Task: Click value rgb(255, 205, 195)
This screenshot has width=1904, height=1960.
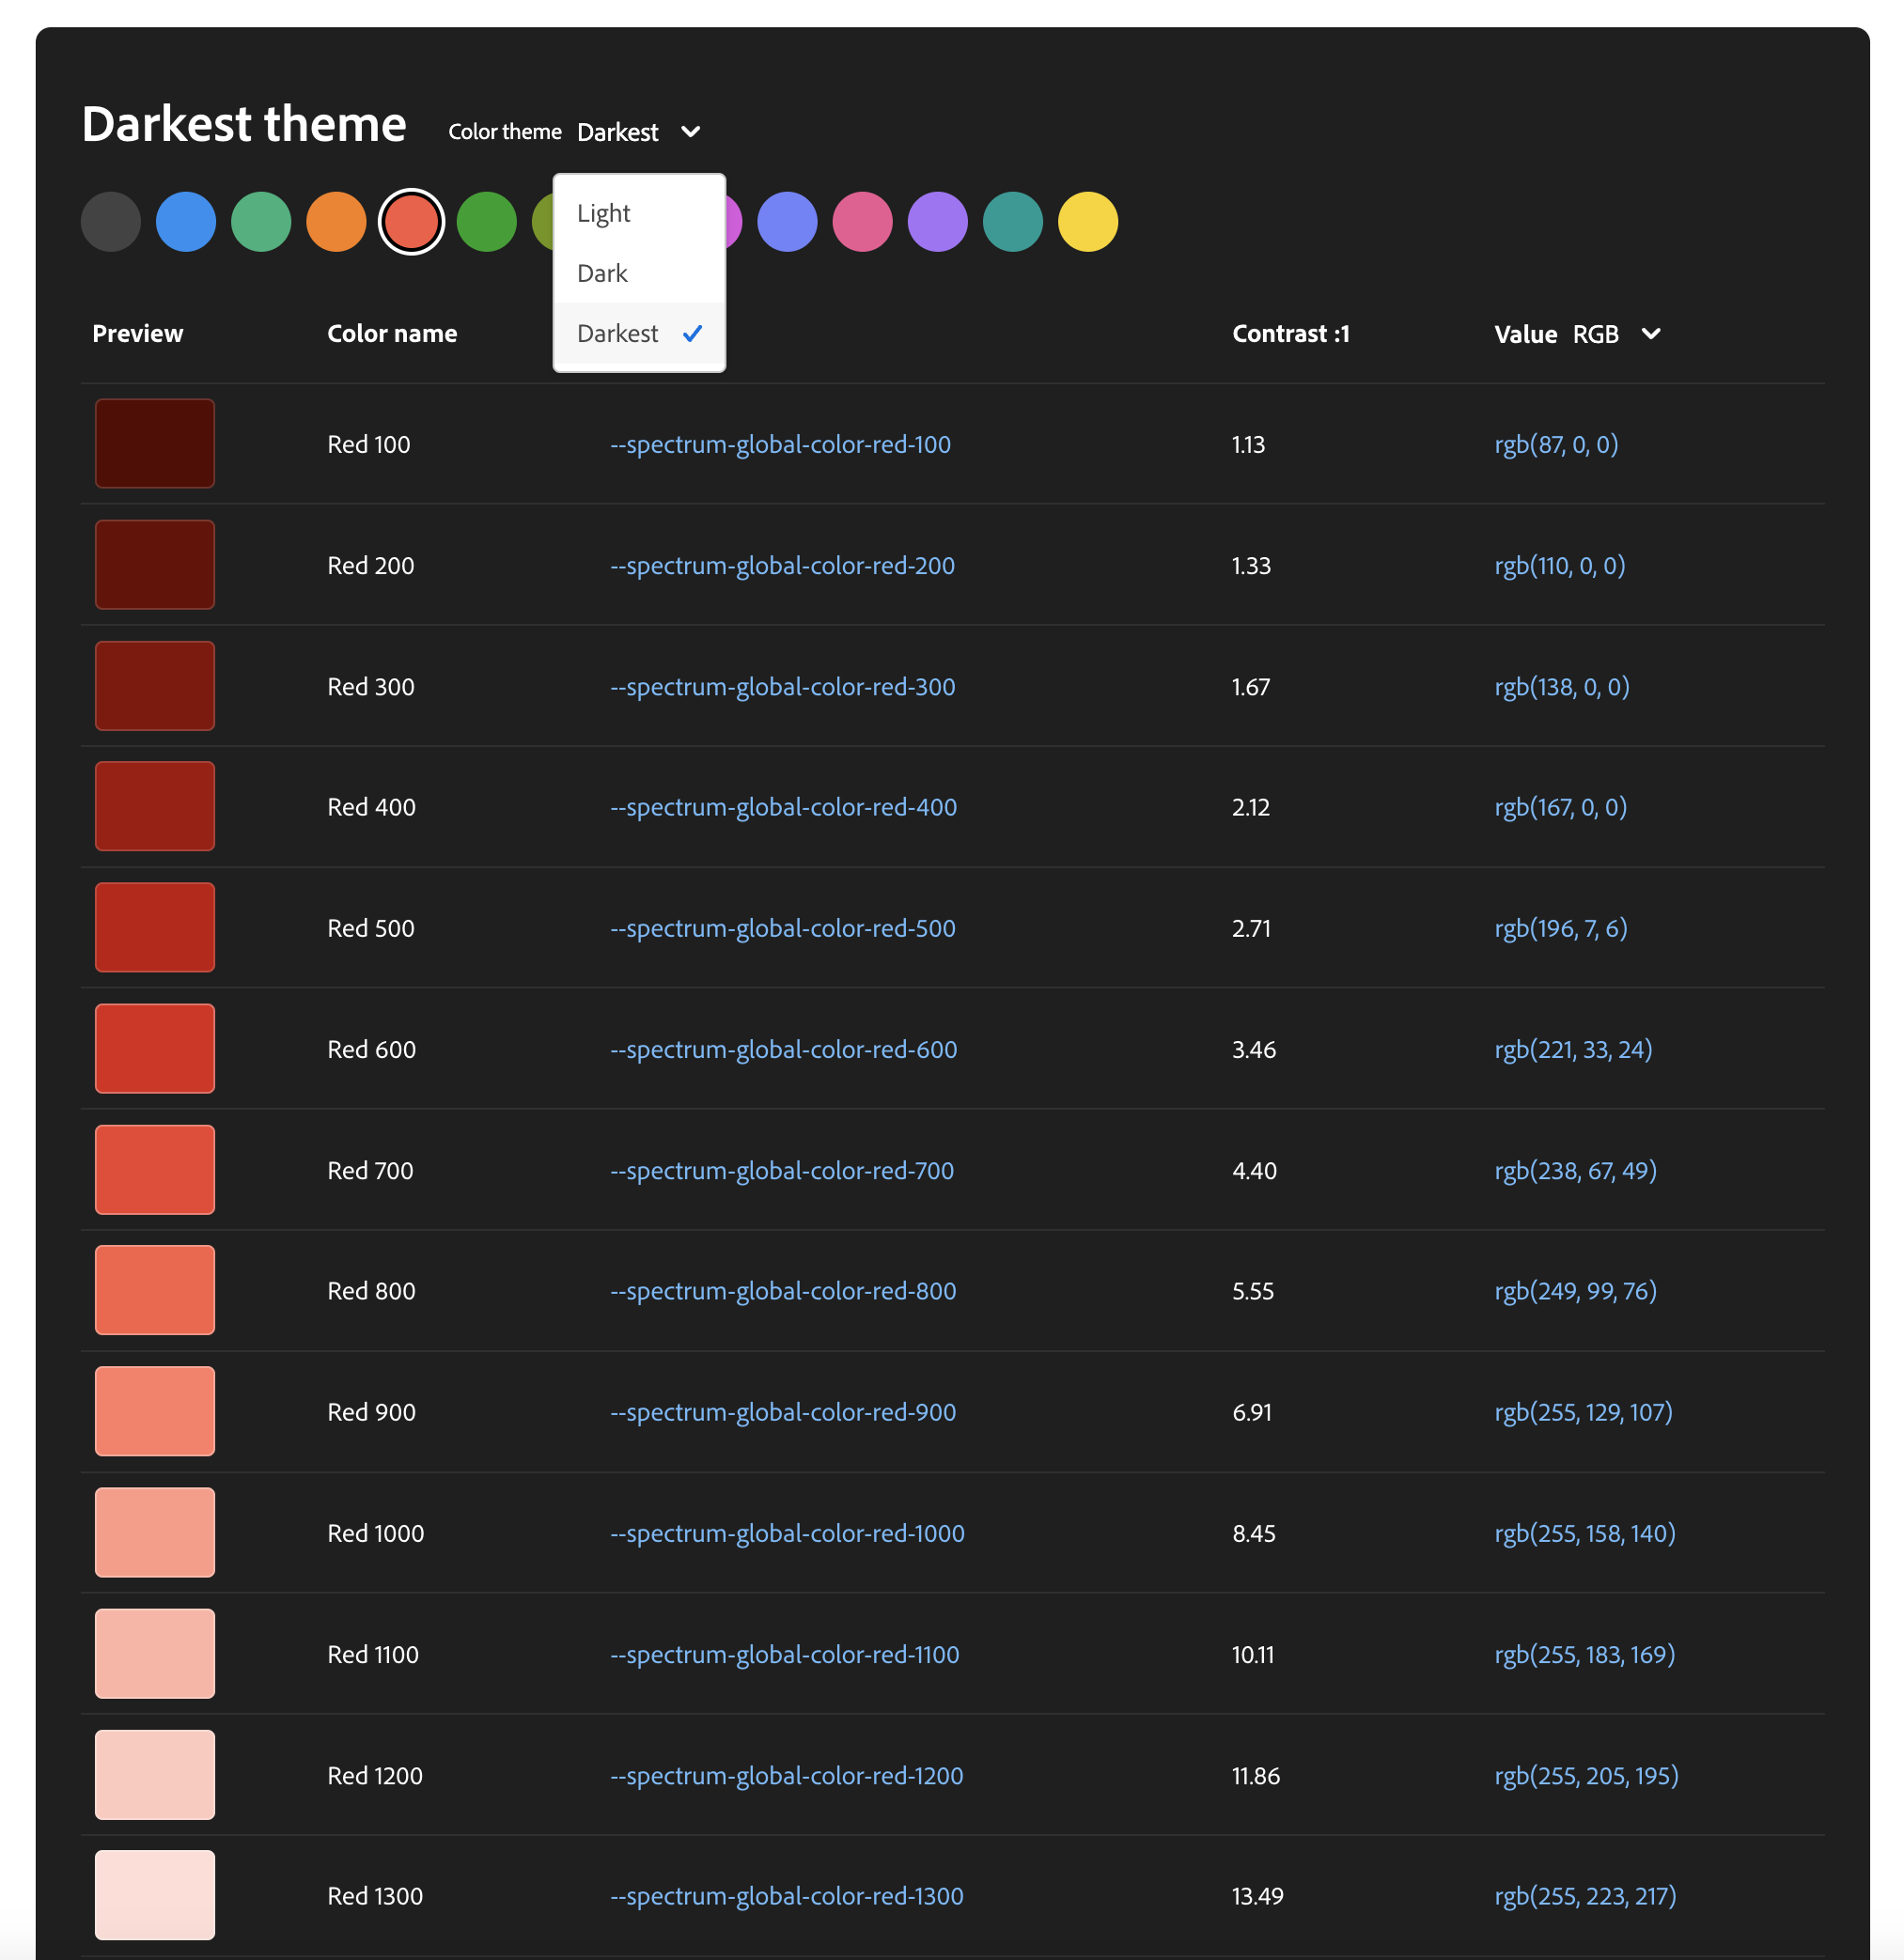Action: tap(1587, 1776)
